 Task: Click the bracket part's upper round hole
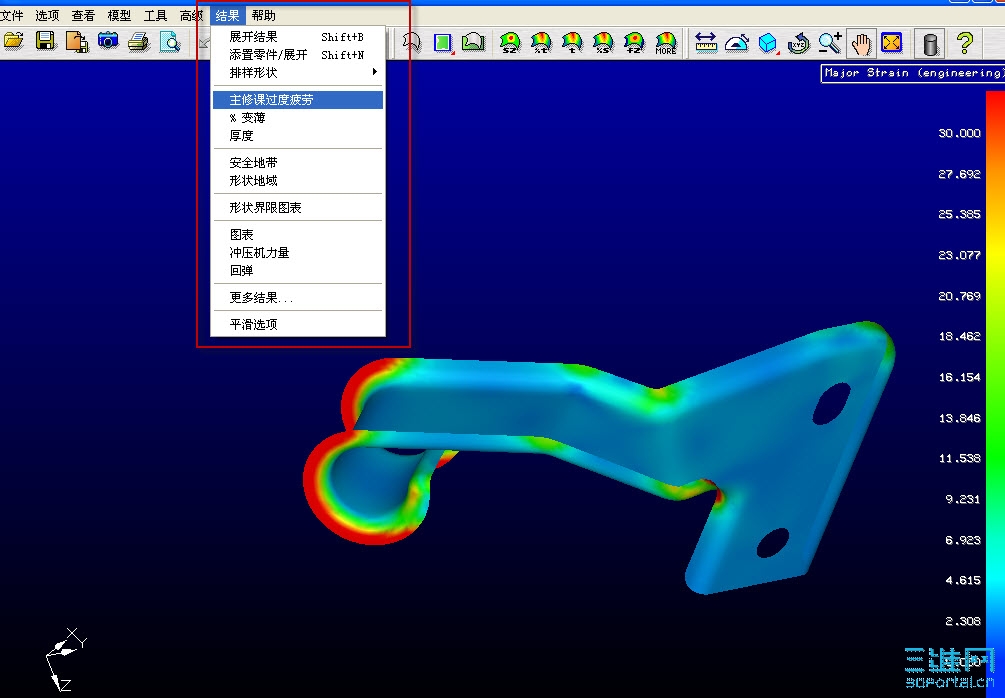(831, 403)
